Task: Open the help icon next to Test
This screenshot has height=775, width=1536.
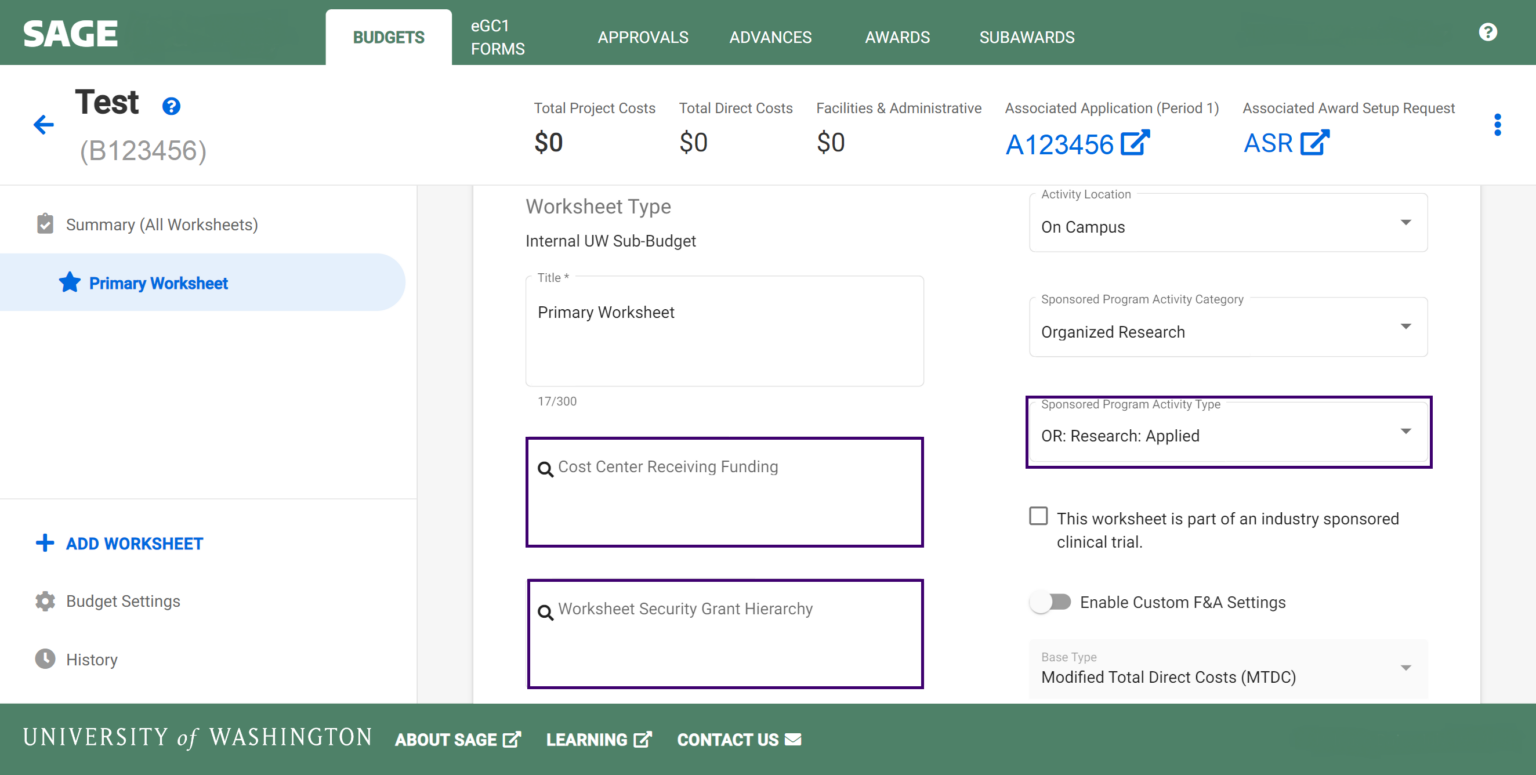Action: 171,106
